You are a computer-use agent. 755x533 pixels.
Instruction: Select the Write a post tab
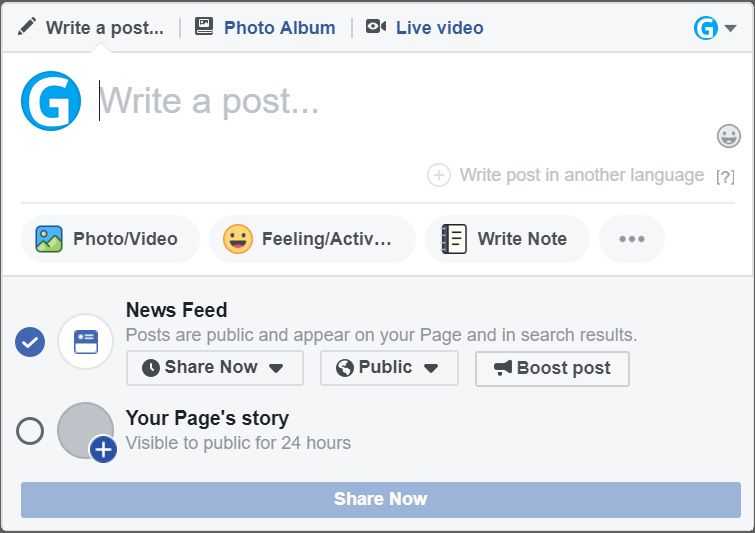click(91, 27)
